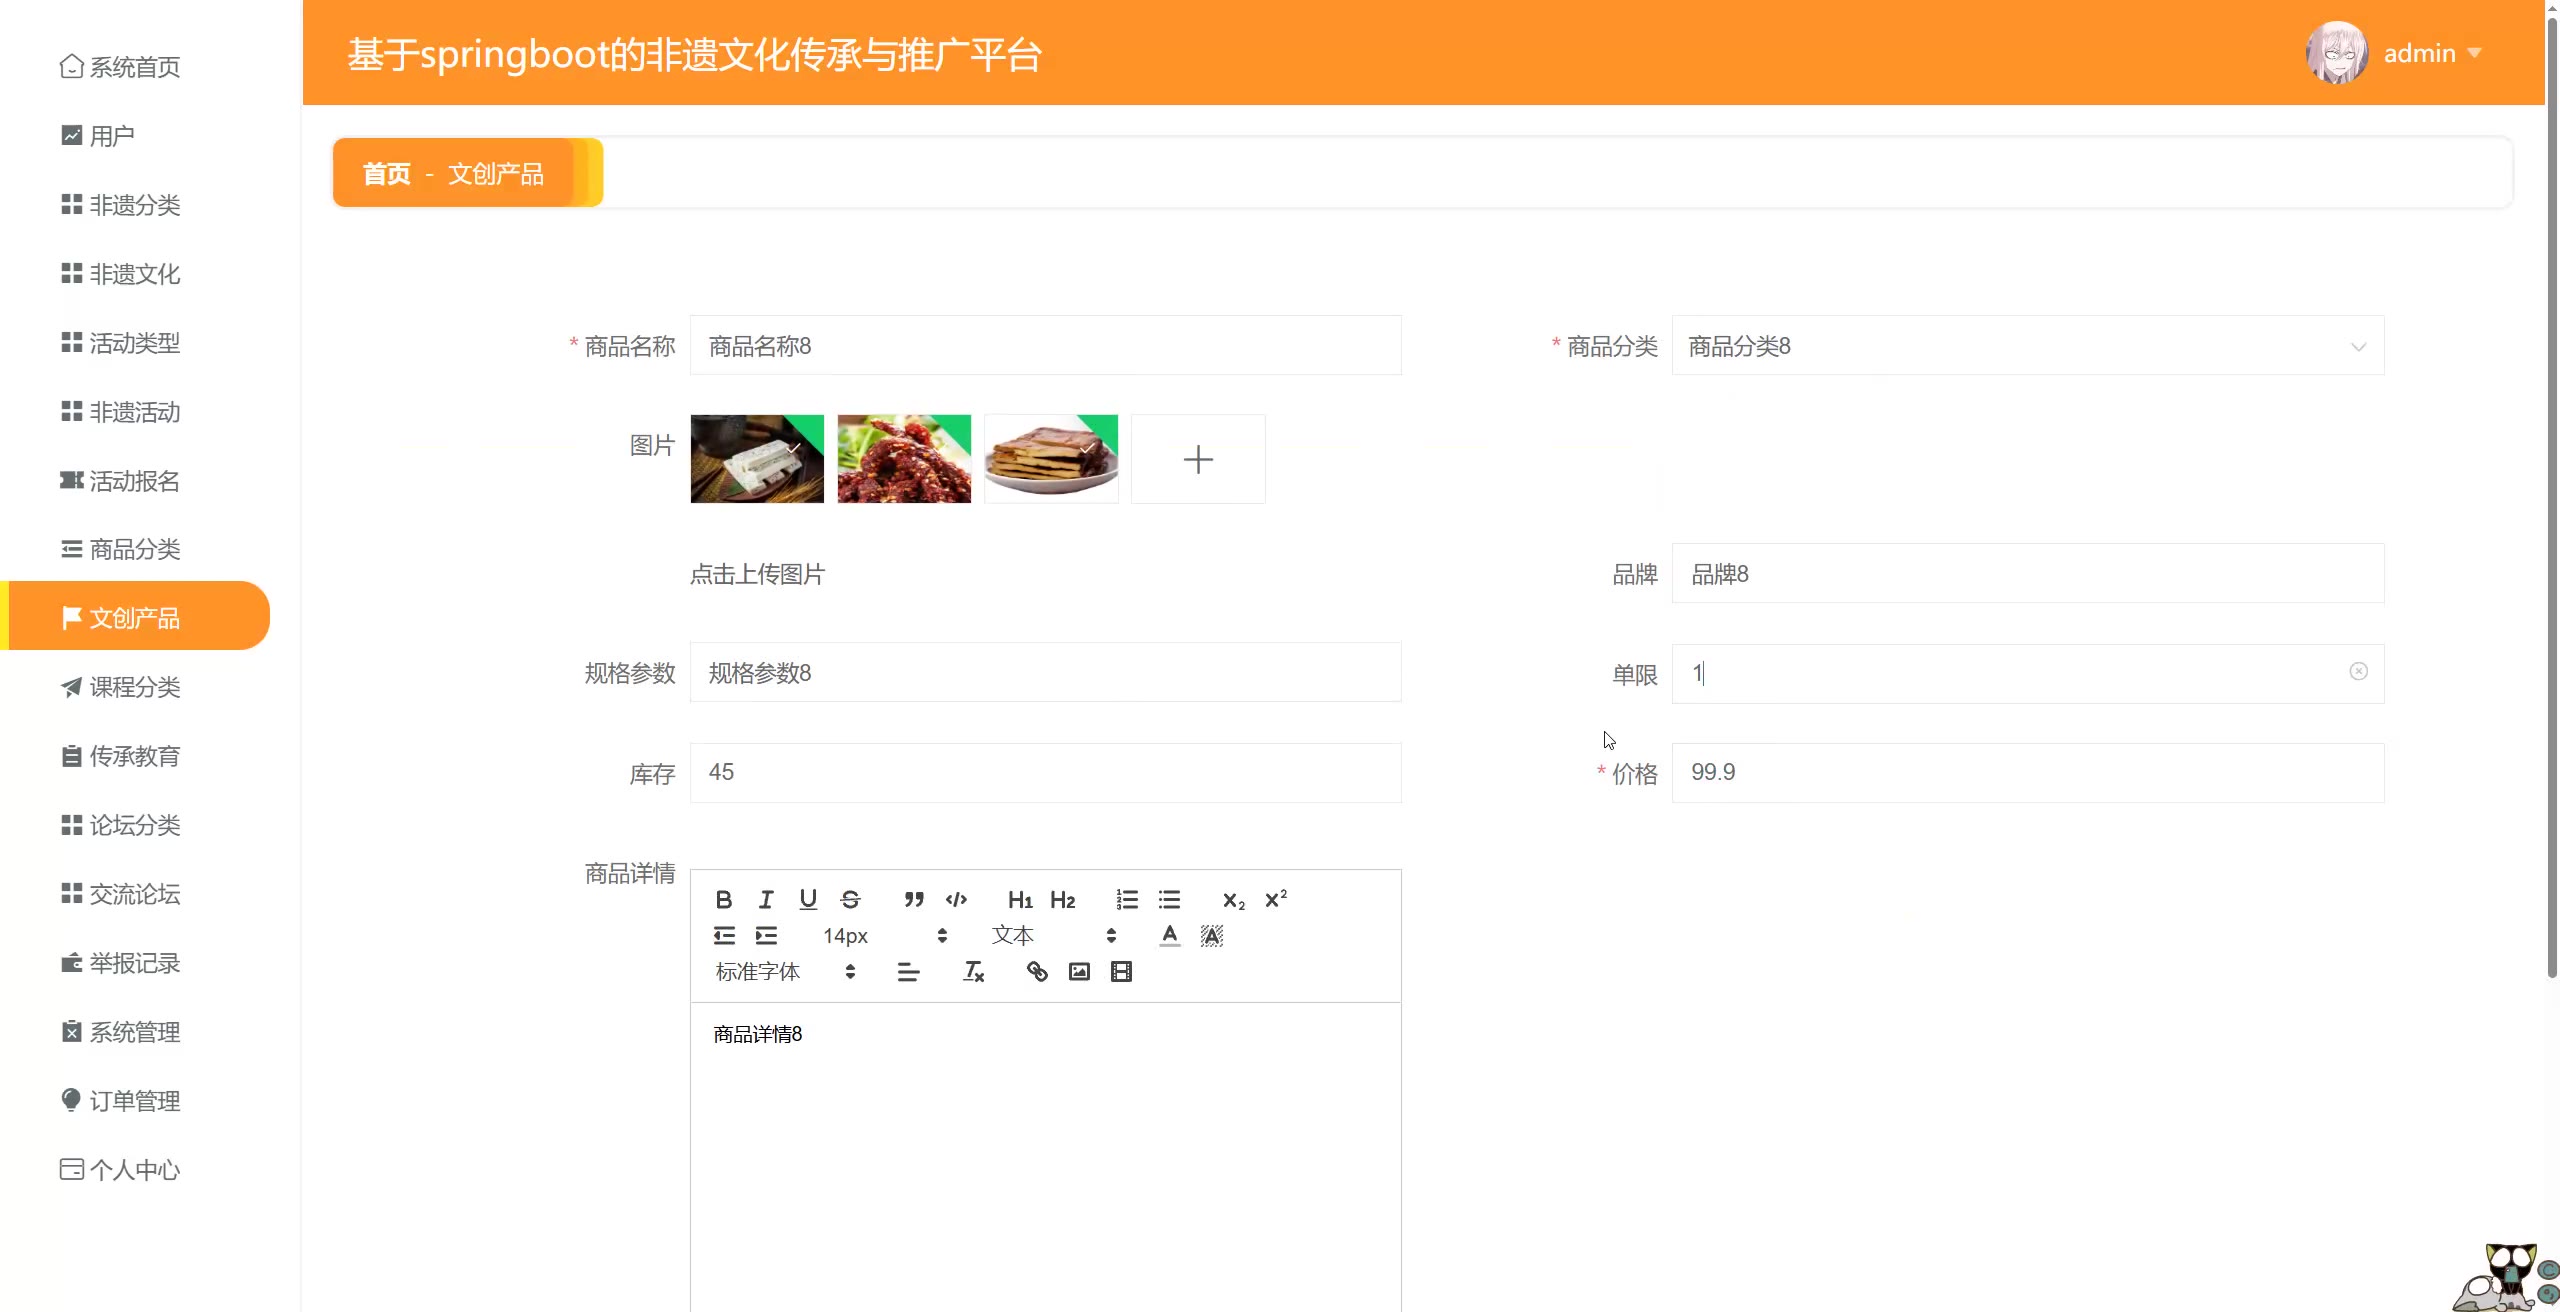Open 订单管理 in the sidebar menu
Screen dimensions: 2560x1312
[x=134, y=1101]
